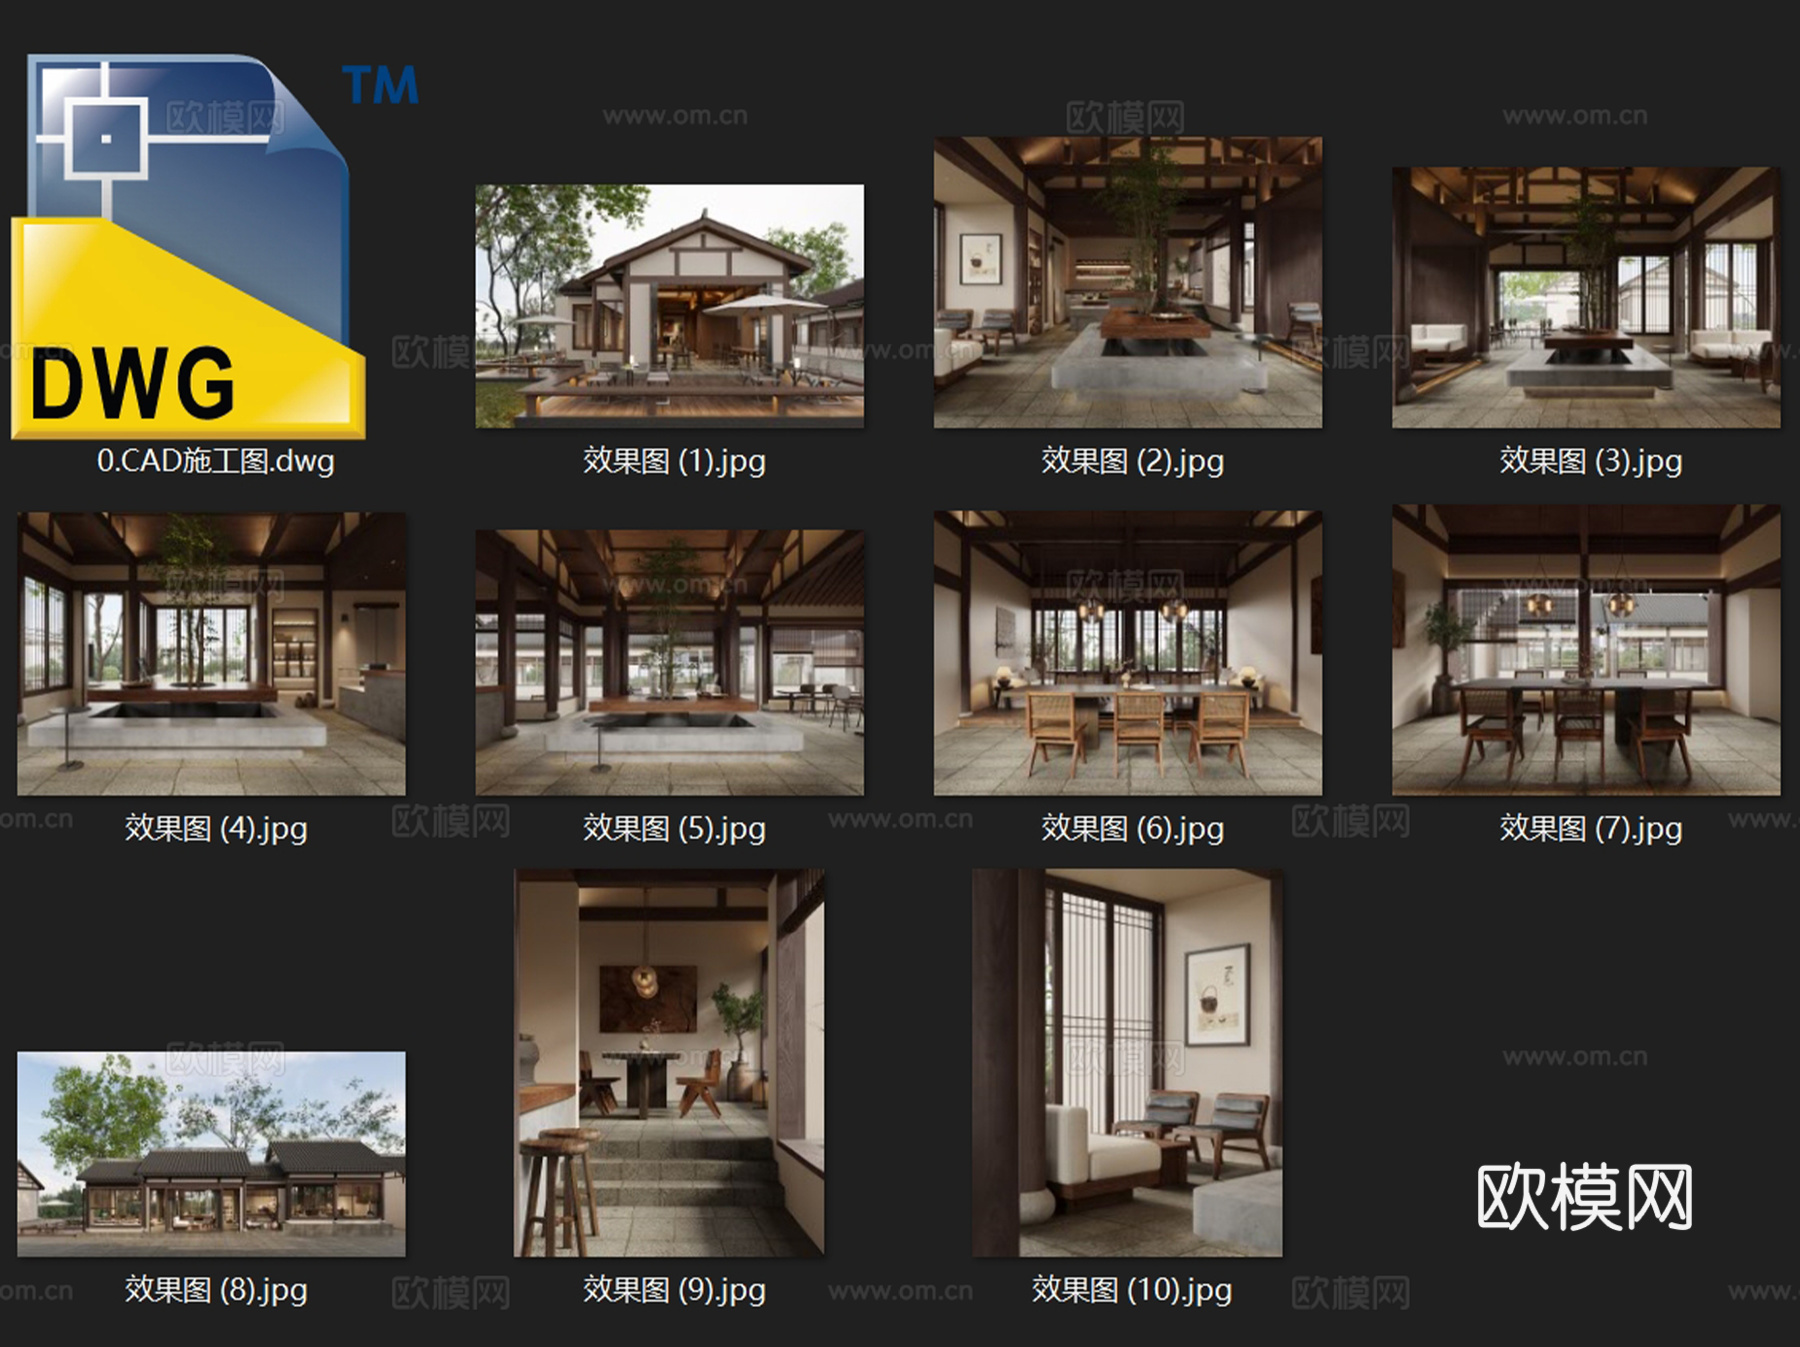Select thumbnail of 效果图 (8).jpg building exterior

212,1154
